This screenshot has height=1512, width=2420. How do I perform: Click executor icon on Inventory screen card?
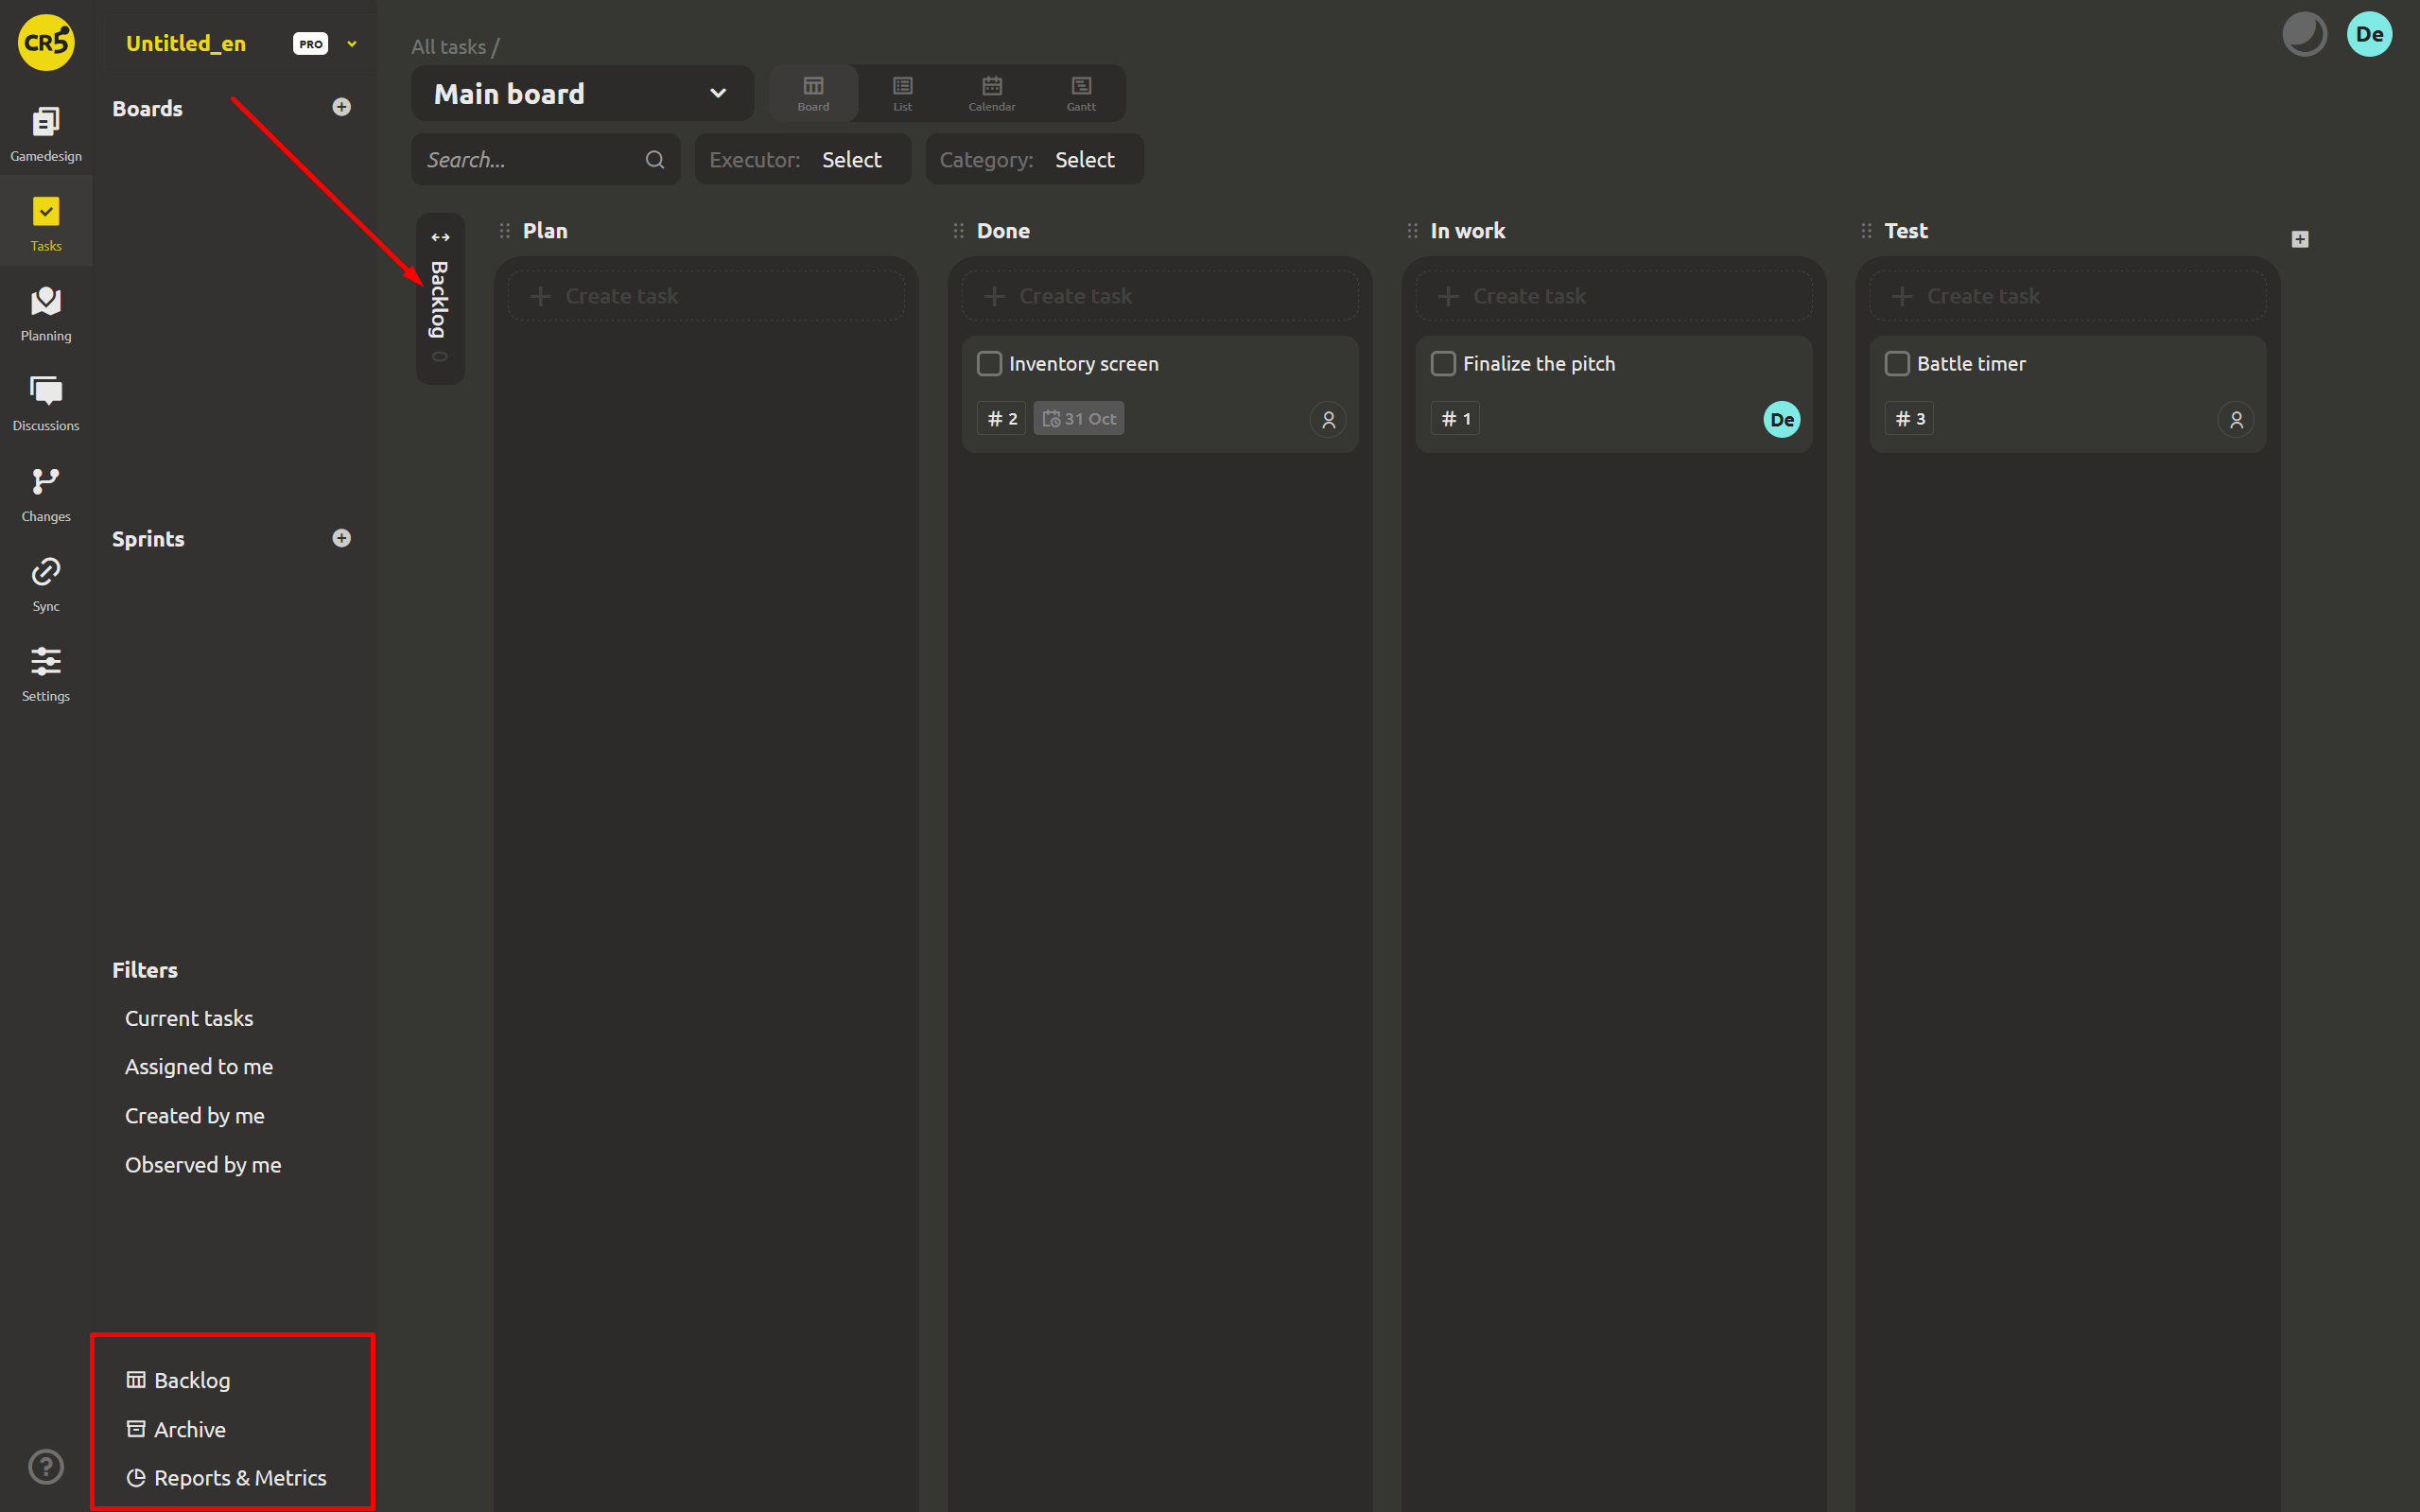(x=1328, y=420)
